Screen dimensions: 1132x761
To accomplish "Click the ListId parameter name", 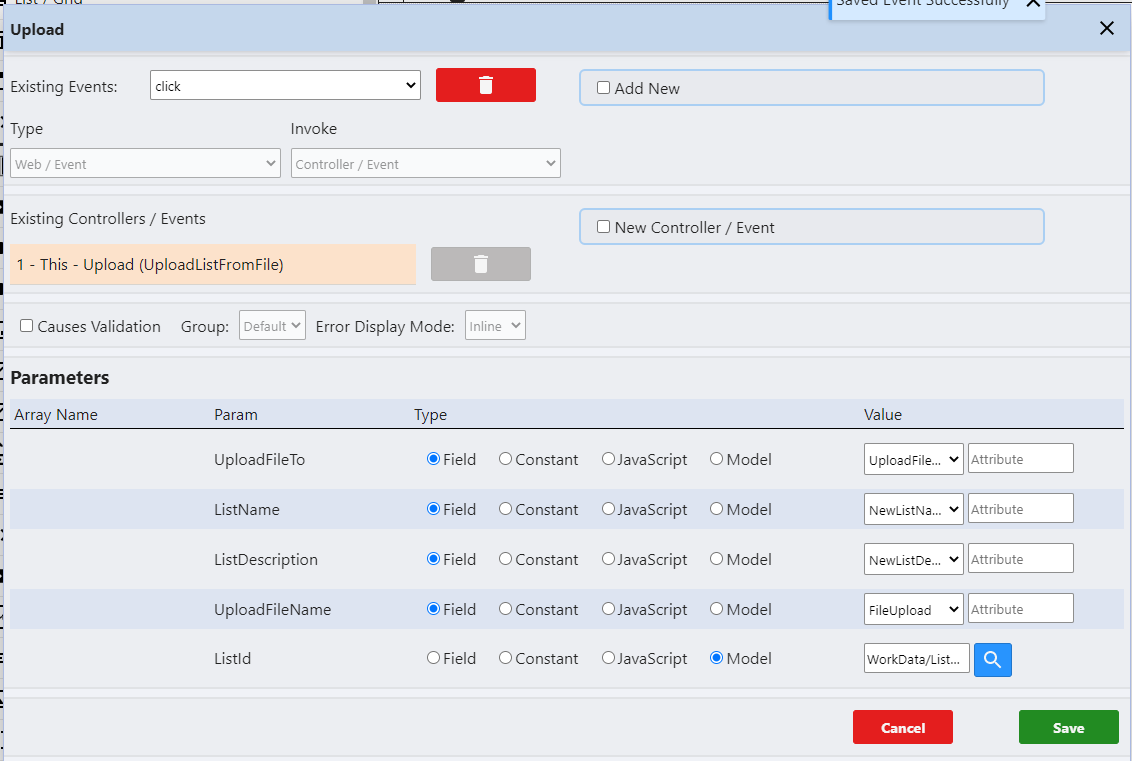I will 232,658.
